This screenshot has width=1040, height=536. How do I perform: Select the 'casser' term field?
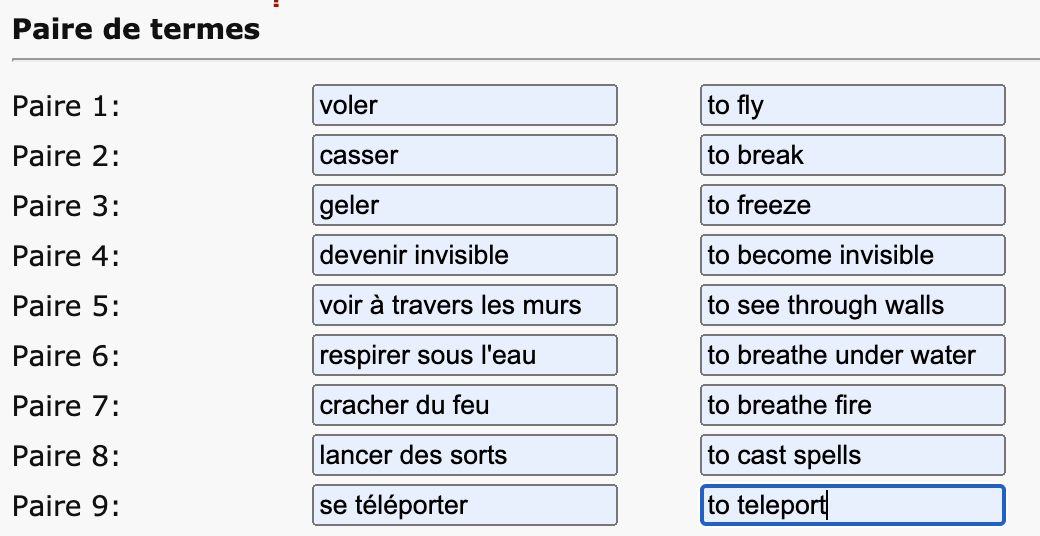coord(464,155)
